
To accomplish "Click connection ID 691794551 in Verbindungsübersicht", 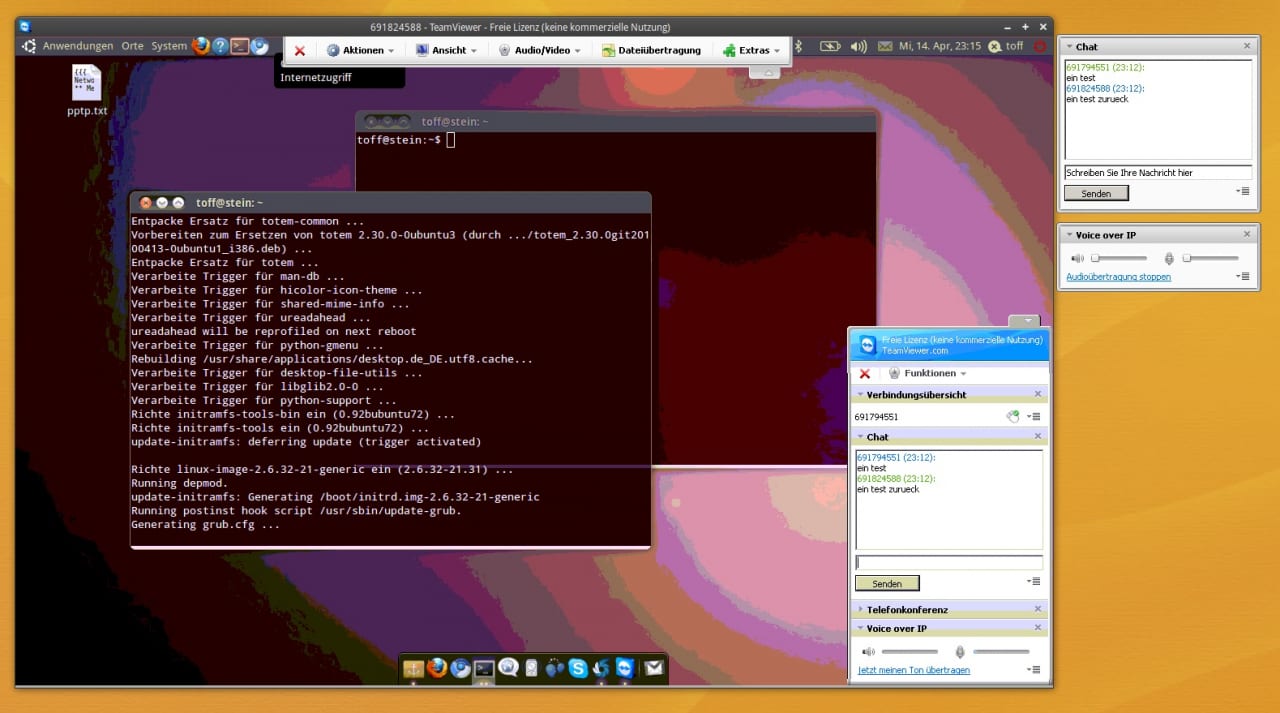I will click(876, 417).
